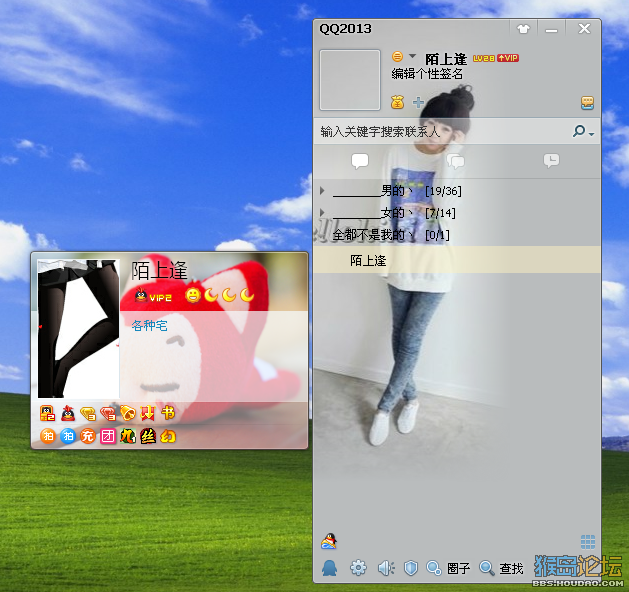Switch to the Contacts tab bubble

tap(360, 161)
